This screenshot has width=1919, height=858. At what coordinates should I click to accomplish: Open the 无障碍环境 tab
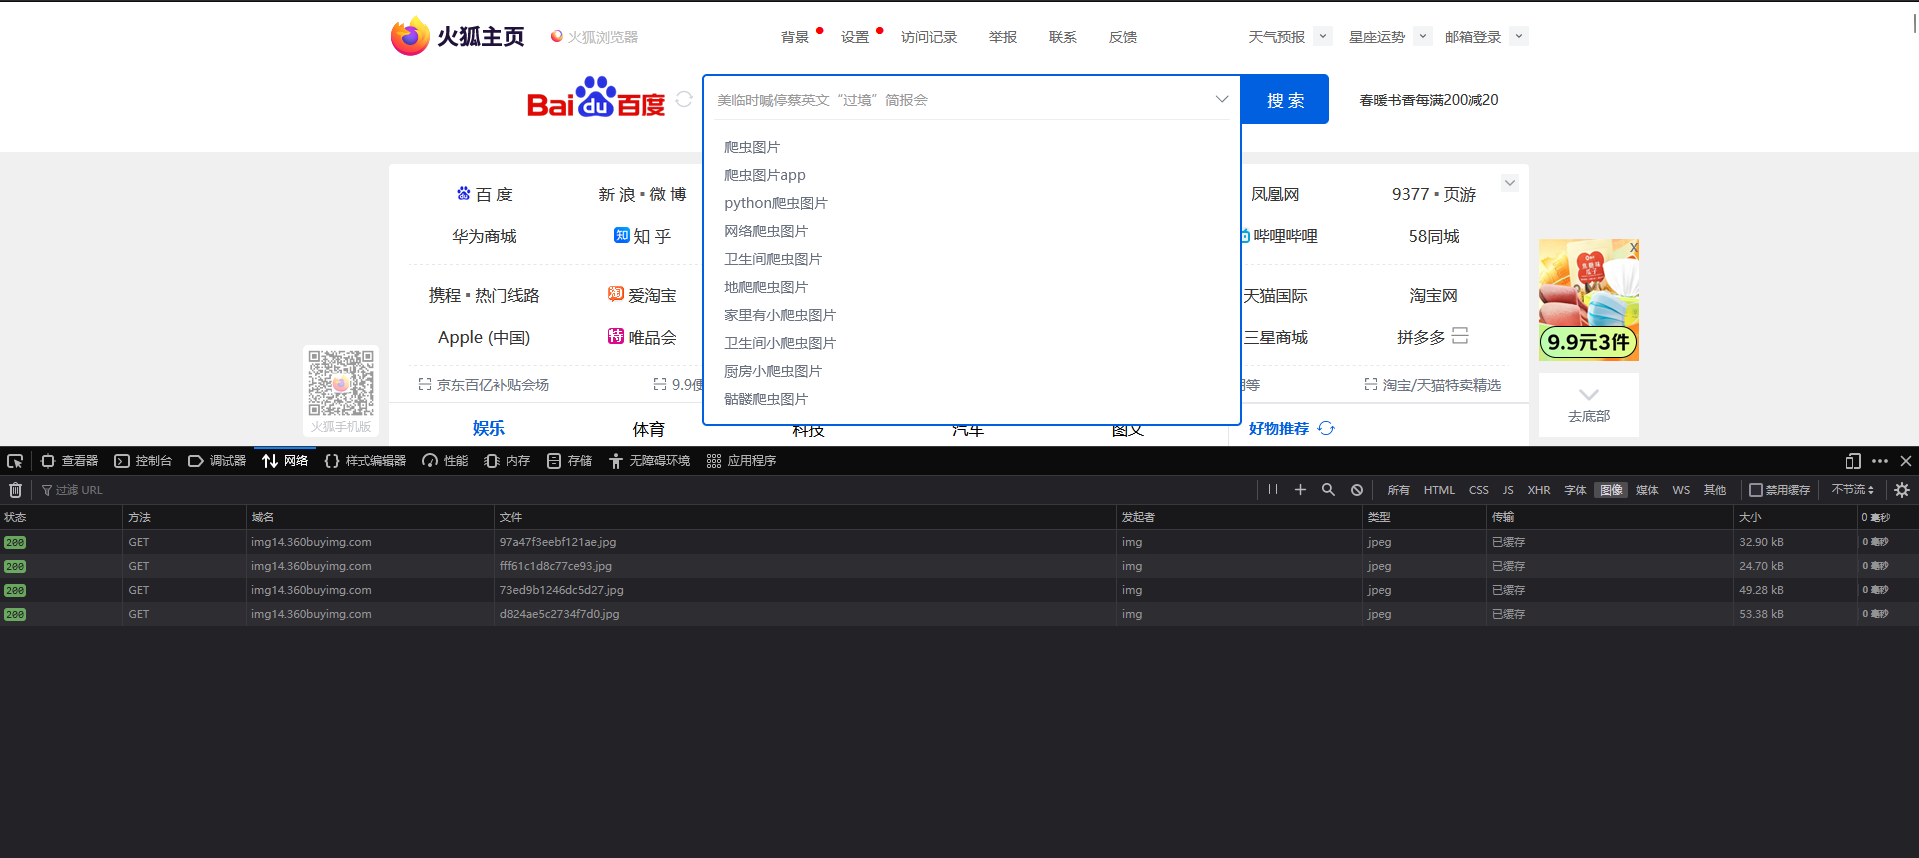[x=650, y=461]
